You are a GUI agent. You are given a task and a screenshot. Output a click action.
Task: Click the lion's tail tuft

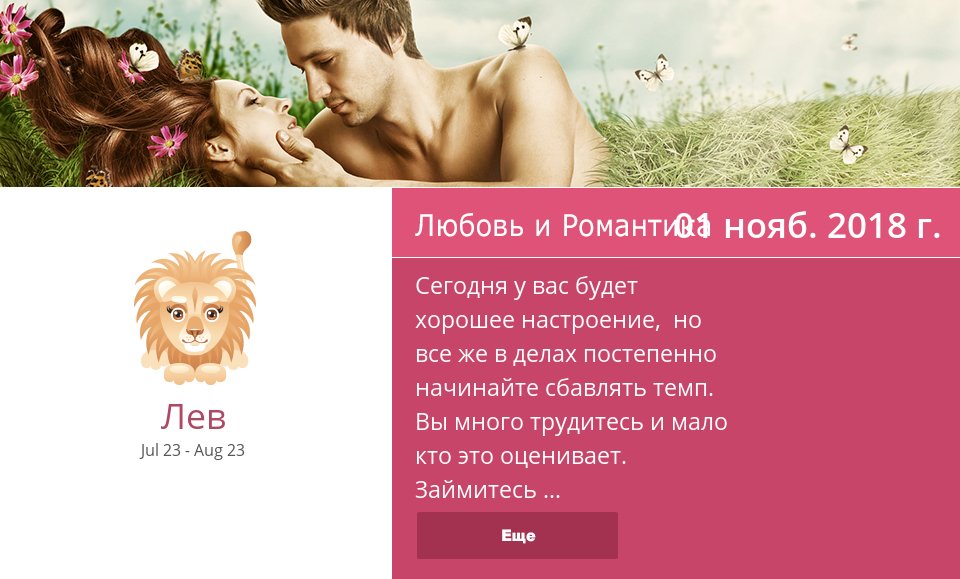(241, 242)
